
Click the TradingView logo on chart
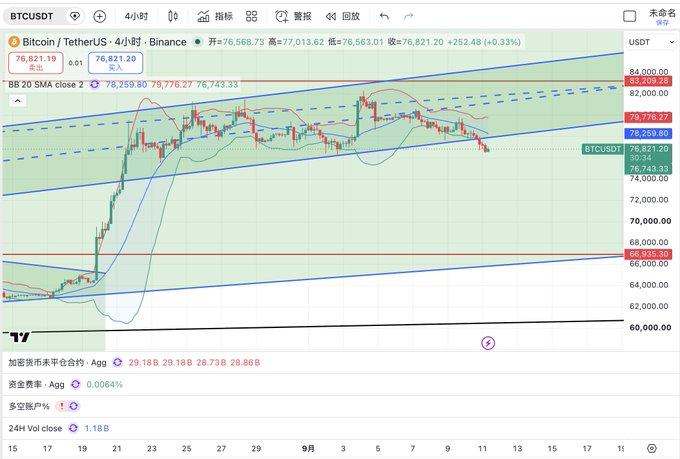(x=19, y=337)
